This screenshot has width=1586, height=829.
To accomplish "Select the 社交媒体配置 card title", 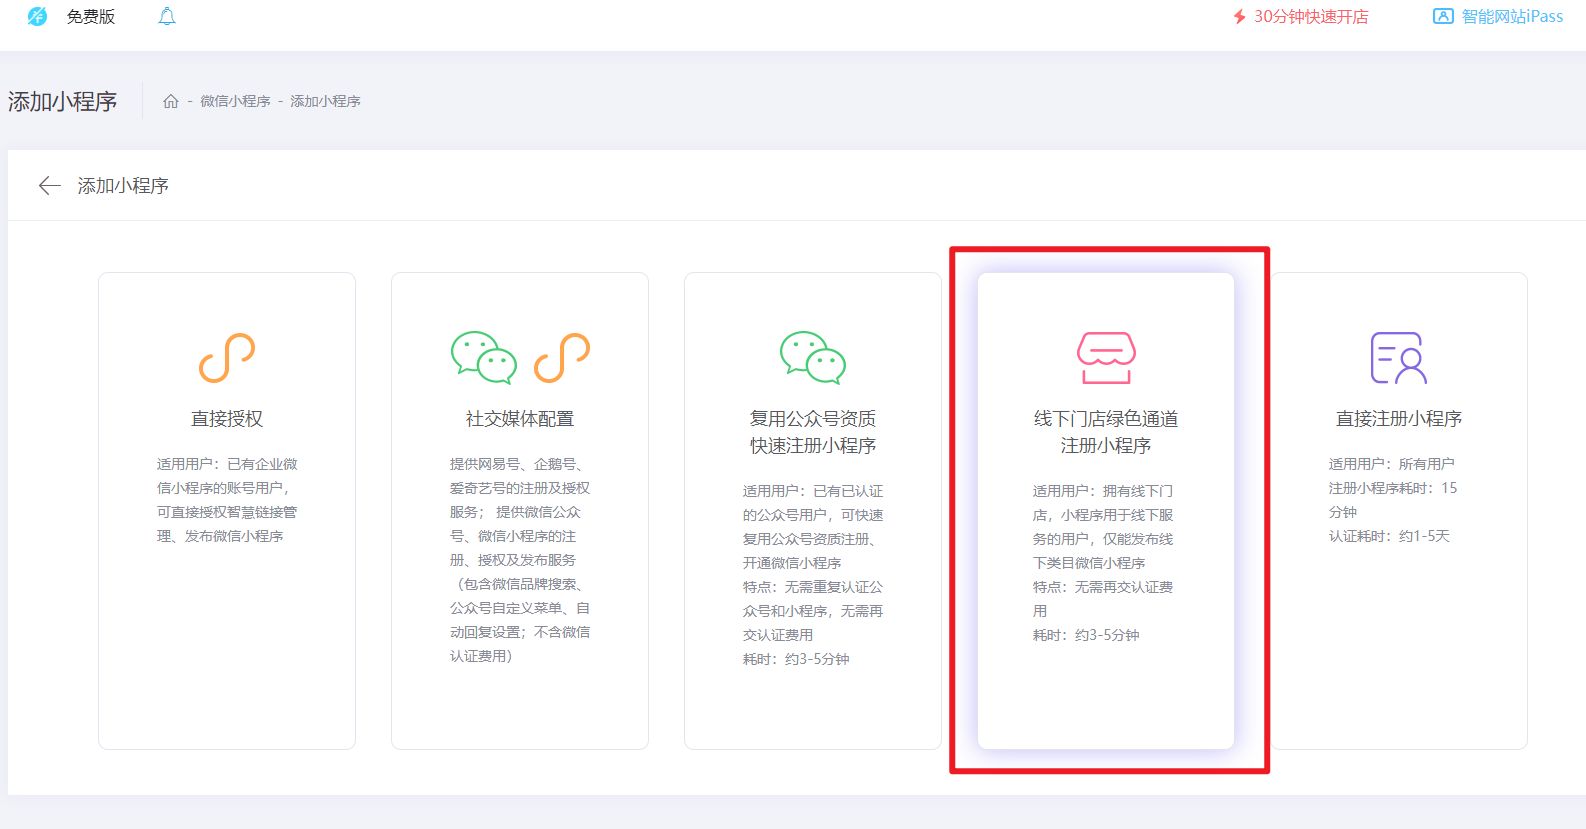I will [520, 419].
